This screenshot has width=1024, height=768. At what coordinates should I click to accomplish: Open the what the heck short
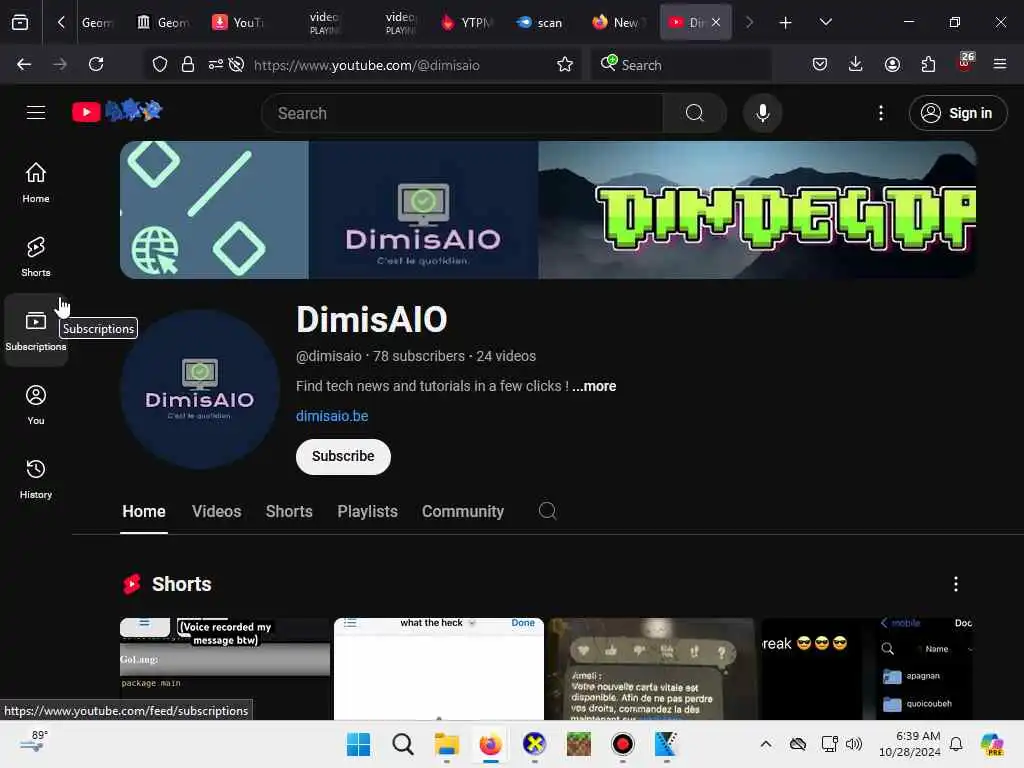(438, 669)
